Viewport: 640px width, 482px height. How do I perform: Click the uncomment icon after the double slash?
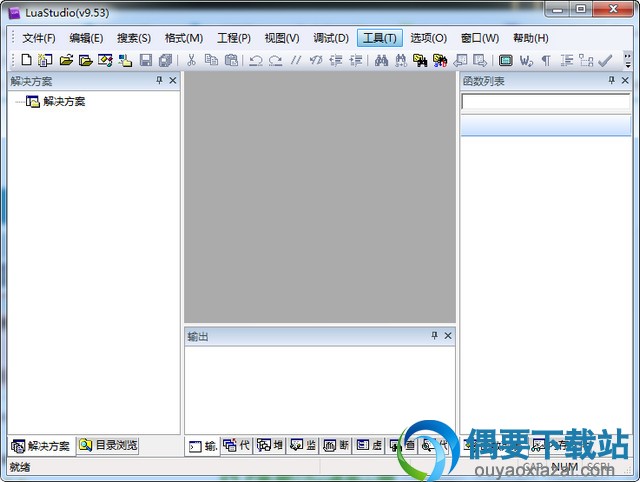pyautogui.click(x=316, y=60)
